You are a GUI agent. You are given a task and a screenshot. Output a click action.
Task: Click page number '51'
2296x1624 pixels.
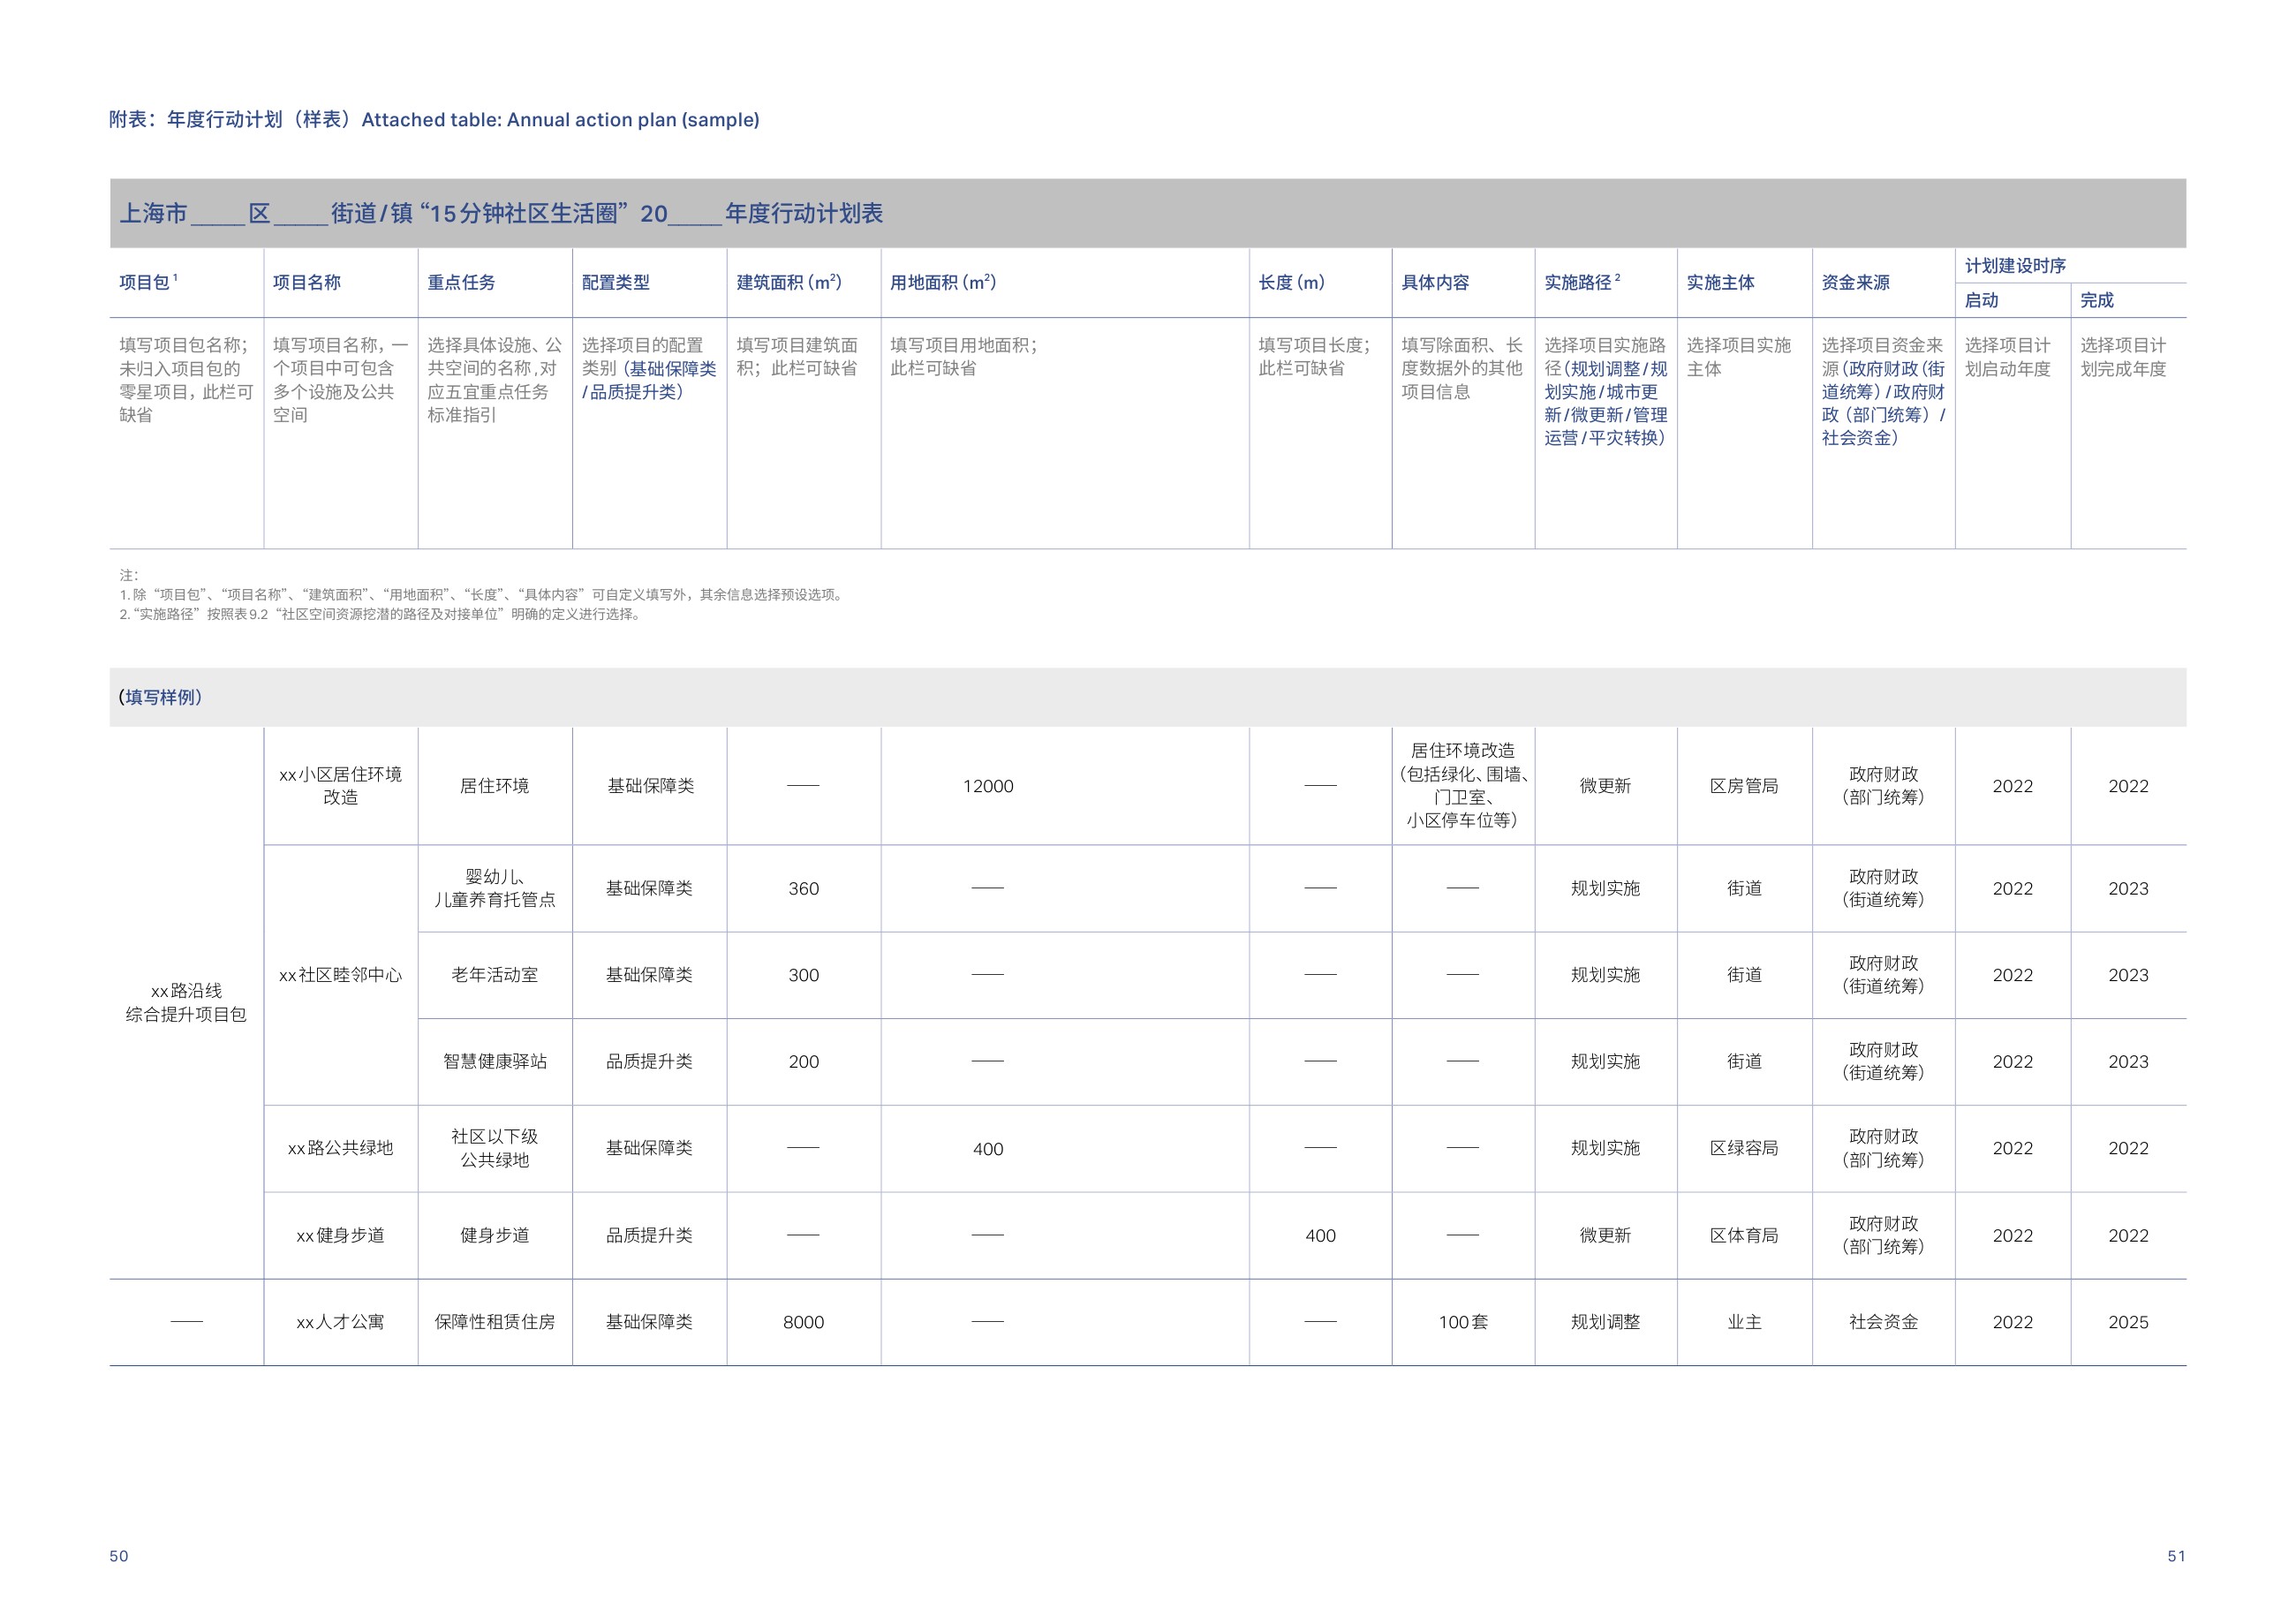pos(2176,1556)
